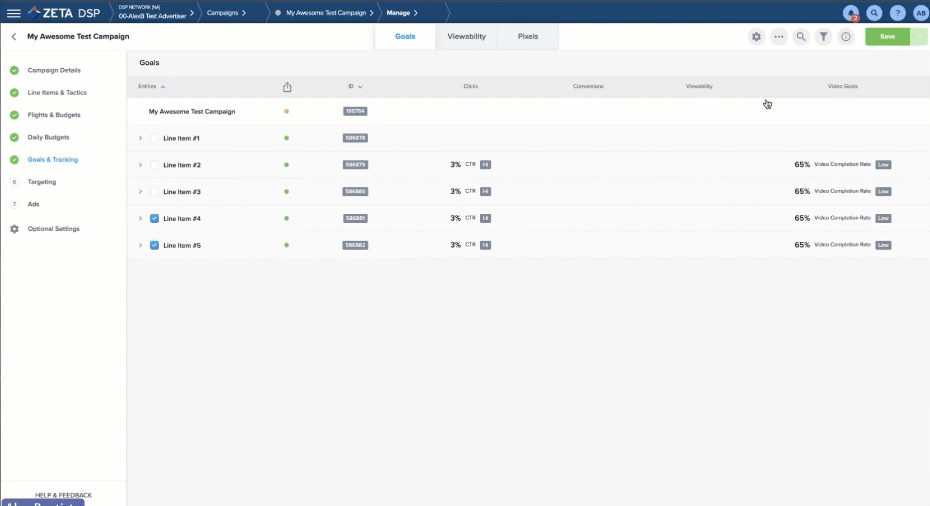Switch to the Viewability tab

point(466,36)
